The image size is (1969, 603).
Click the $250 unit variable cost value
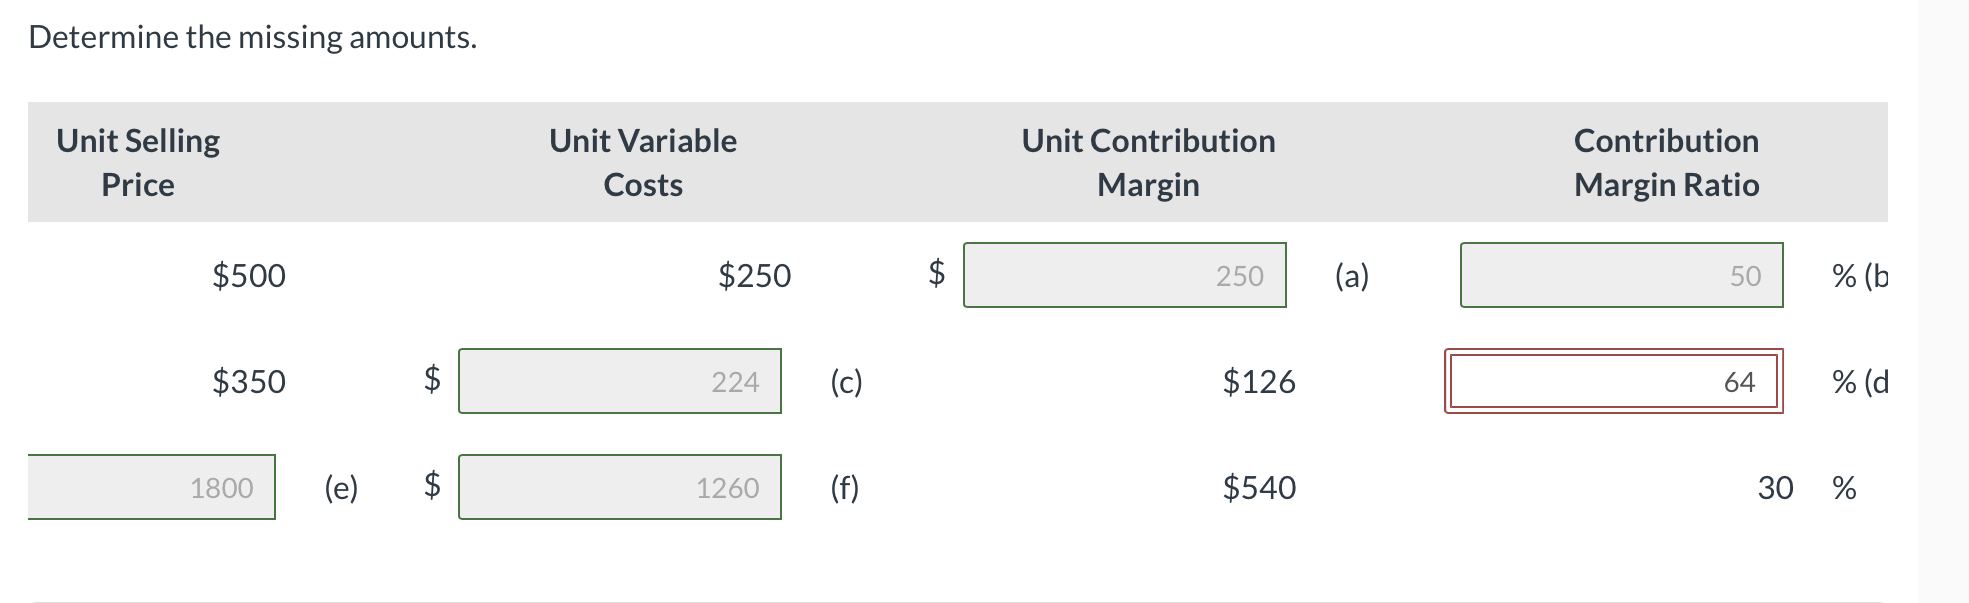click(x=754, y=277)
